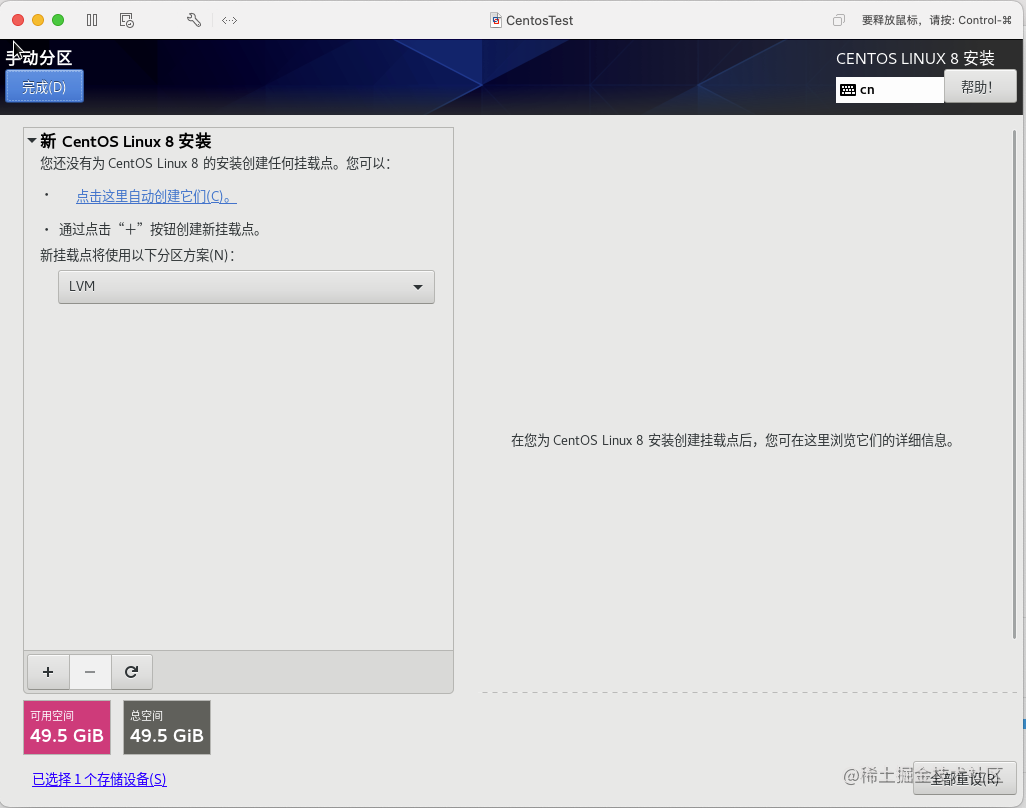The width and height of the screenshot is (1026, 808).
Task: Add a new mount point with plus
Action: click(x=48, y=672)
